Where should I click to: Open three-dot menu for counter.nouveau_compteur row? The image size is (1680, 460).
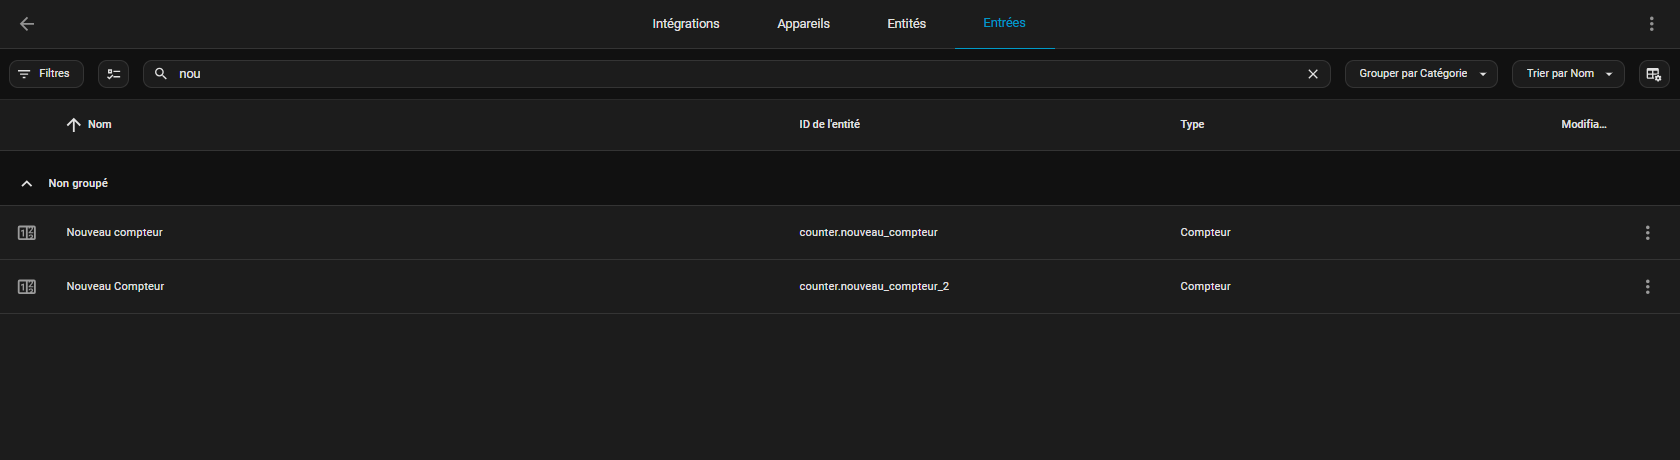pyautogui.click(x=1647, y=233)
